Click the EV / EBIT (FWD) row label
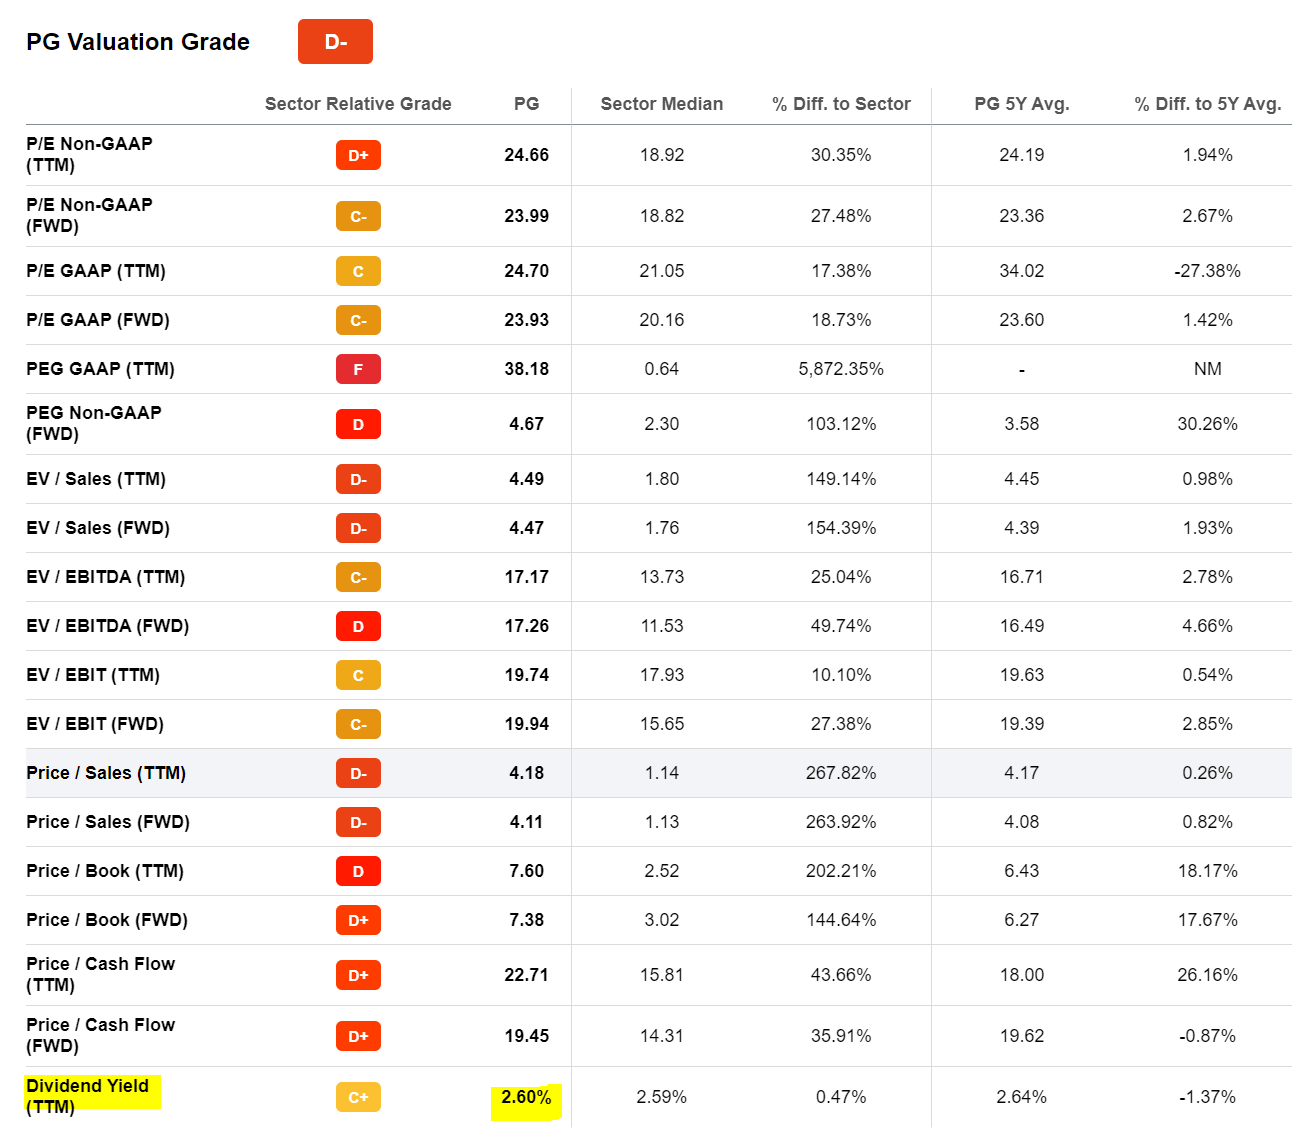 coord(95,724)
